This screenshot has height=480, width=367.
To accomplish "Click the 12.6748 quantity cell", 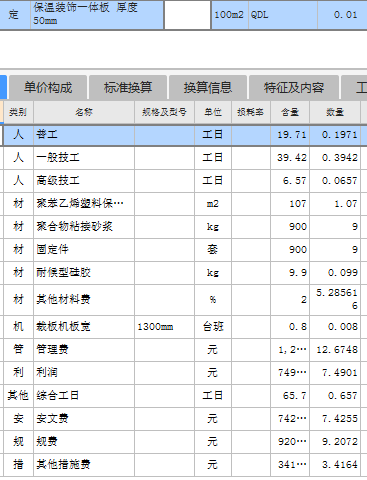I will click(335, 349).
